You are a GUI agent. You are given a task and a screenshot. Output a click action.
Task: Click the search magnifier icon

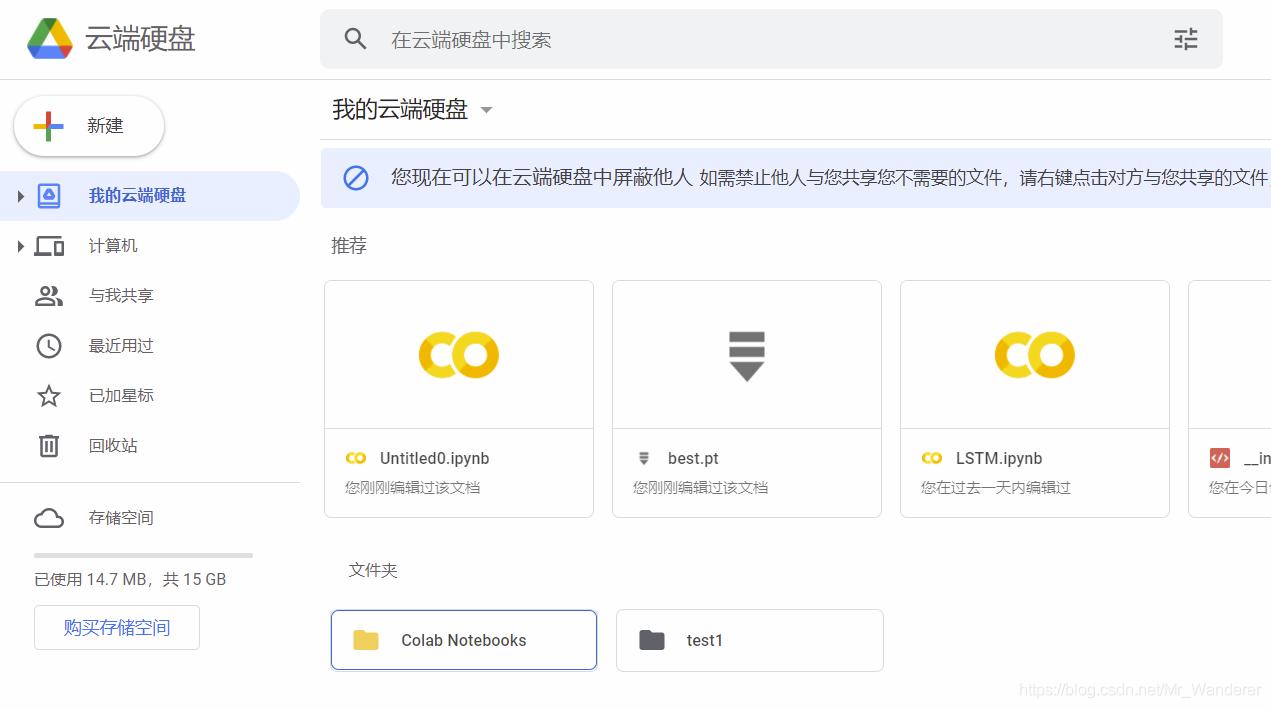[355, 39]
